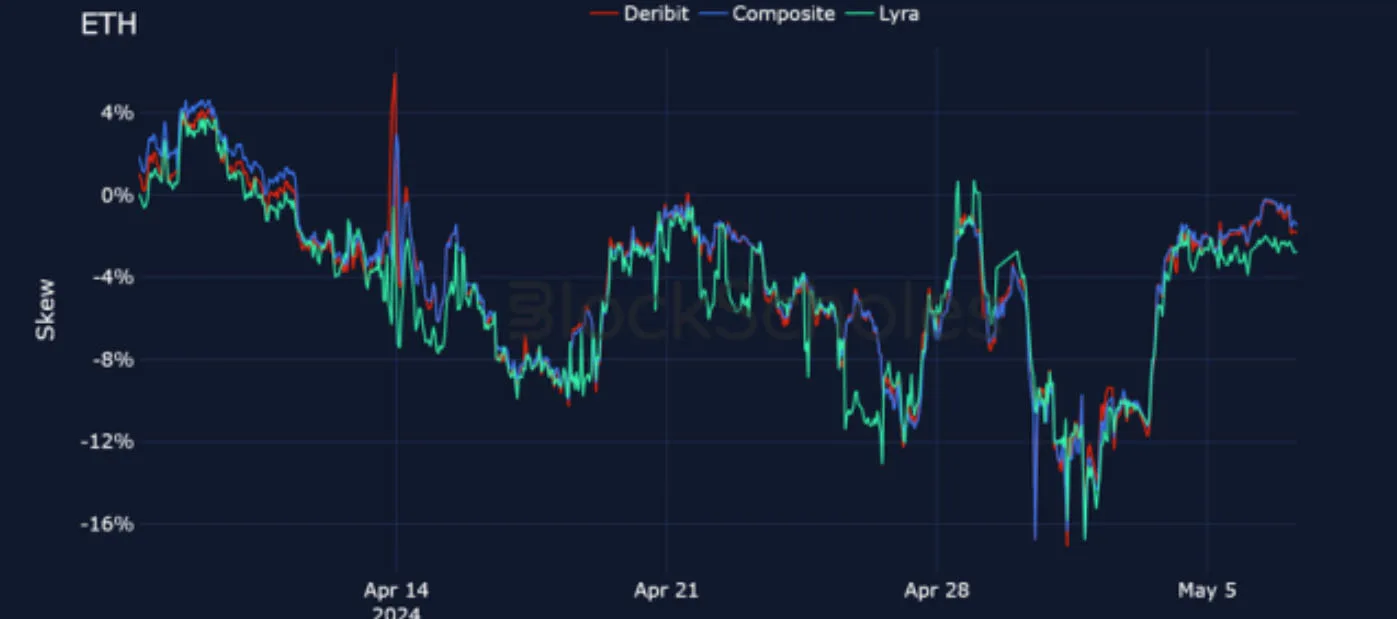Image resolution: width=1397 pixels, height=619 pixels.
Task: Click the Skew y-axis title
Action: (x=46, y=309)
